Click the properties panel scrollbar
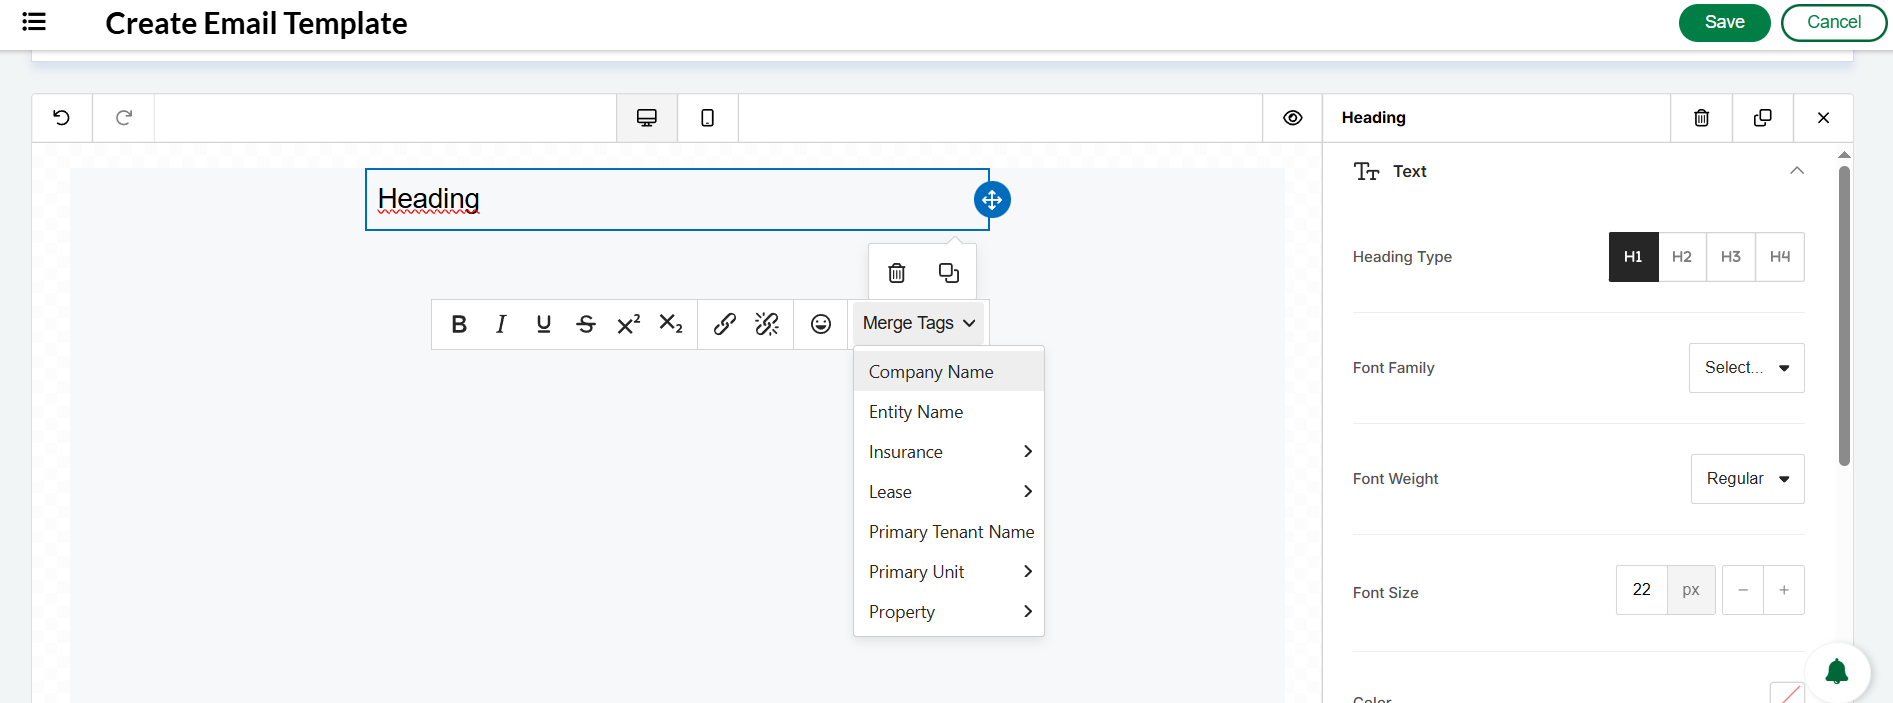1893x703 pixels. pos(1844,315)
